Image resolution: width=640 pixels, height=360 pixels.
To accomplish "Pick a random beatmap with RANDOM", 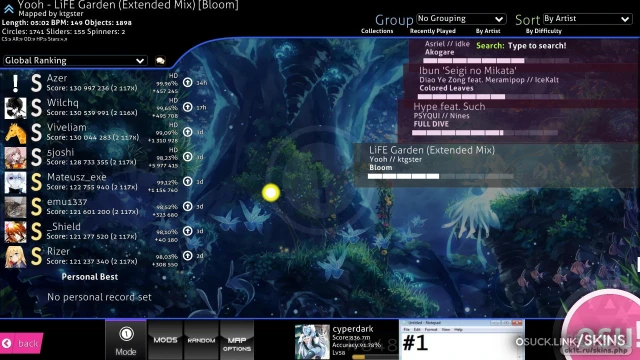I will point(201,340).
